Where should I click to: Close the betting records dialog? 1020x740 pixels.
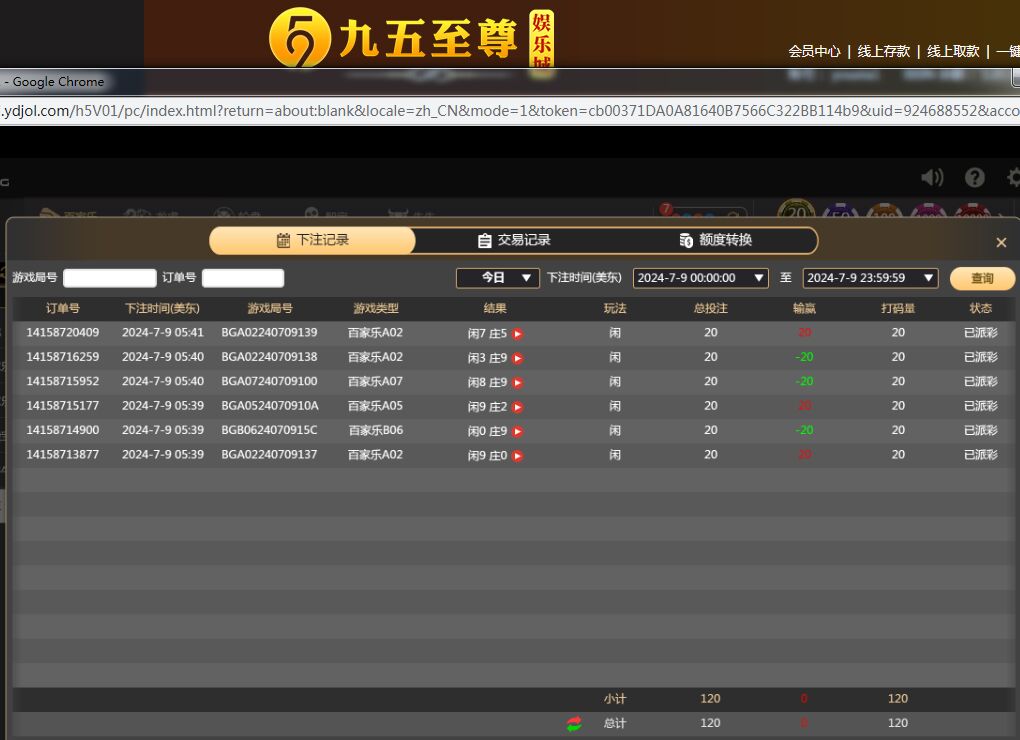(x=1001, y=243)
